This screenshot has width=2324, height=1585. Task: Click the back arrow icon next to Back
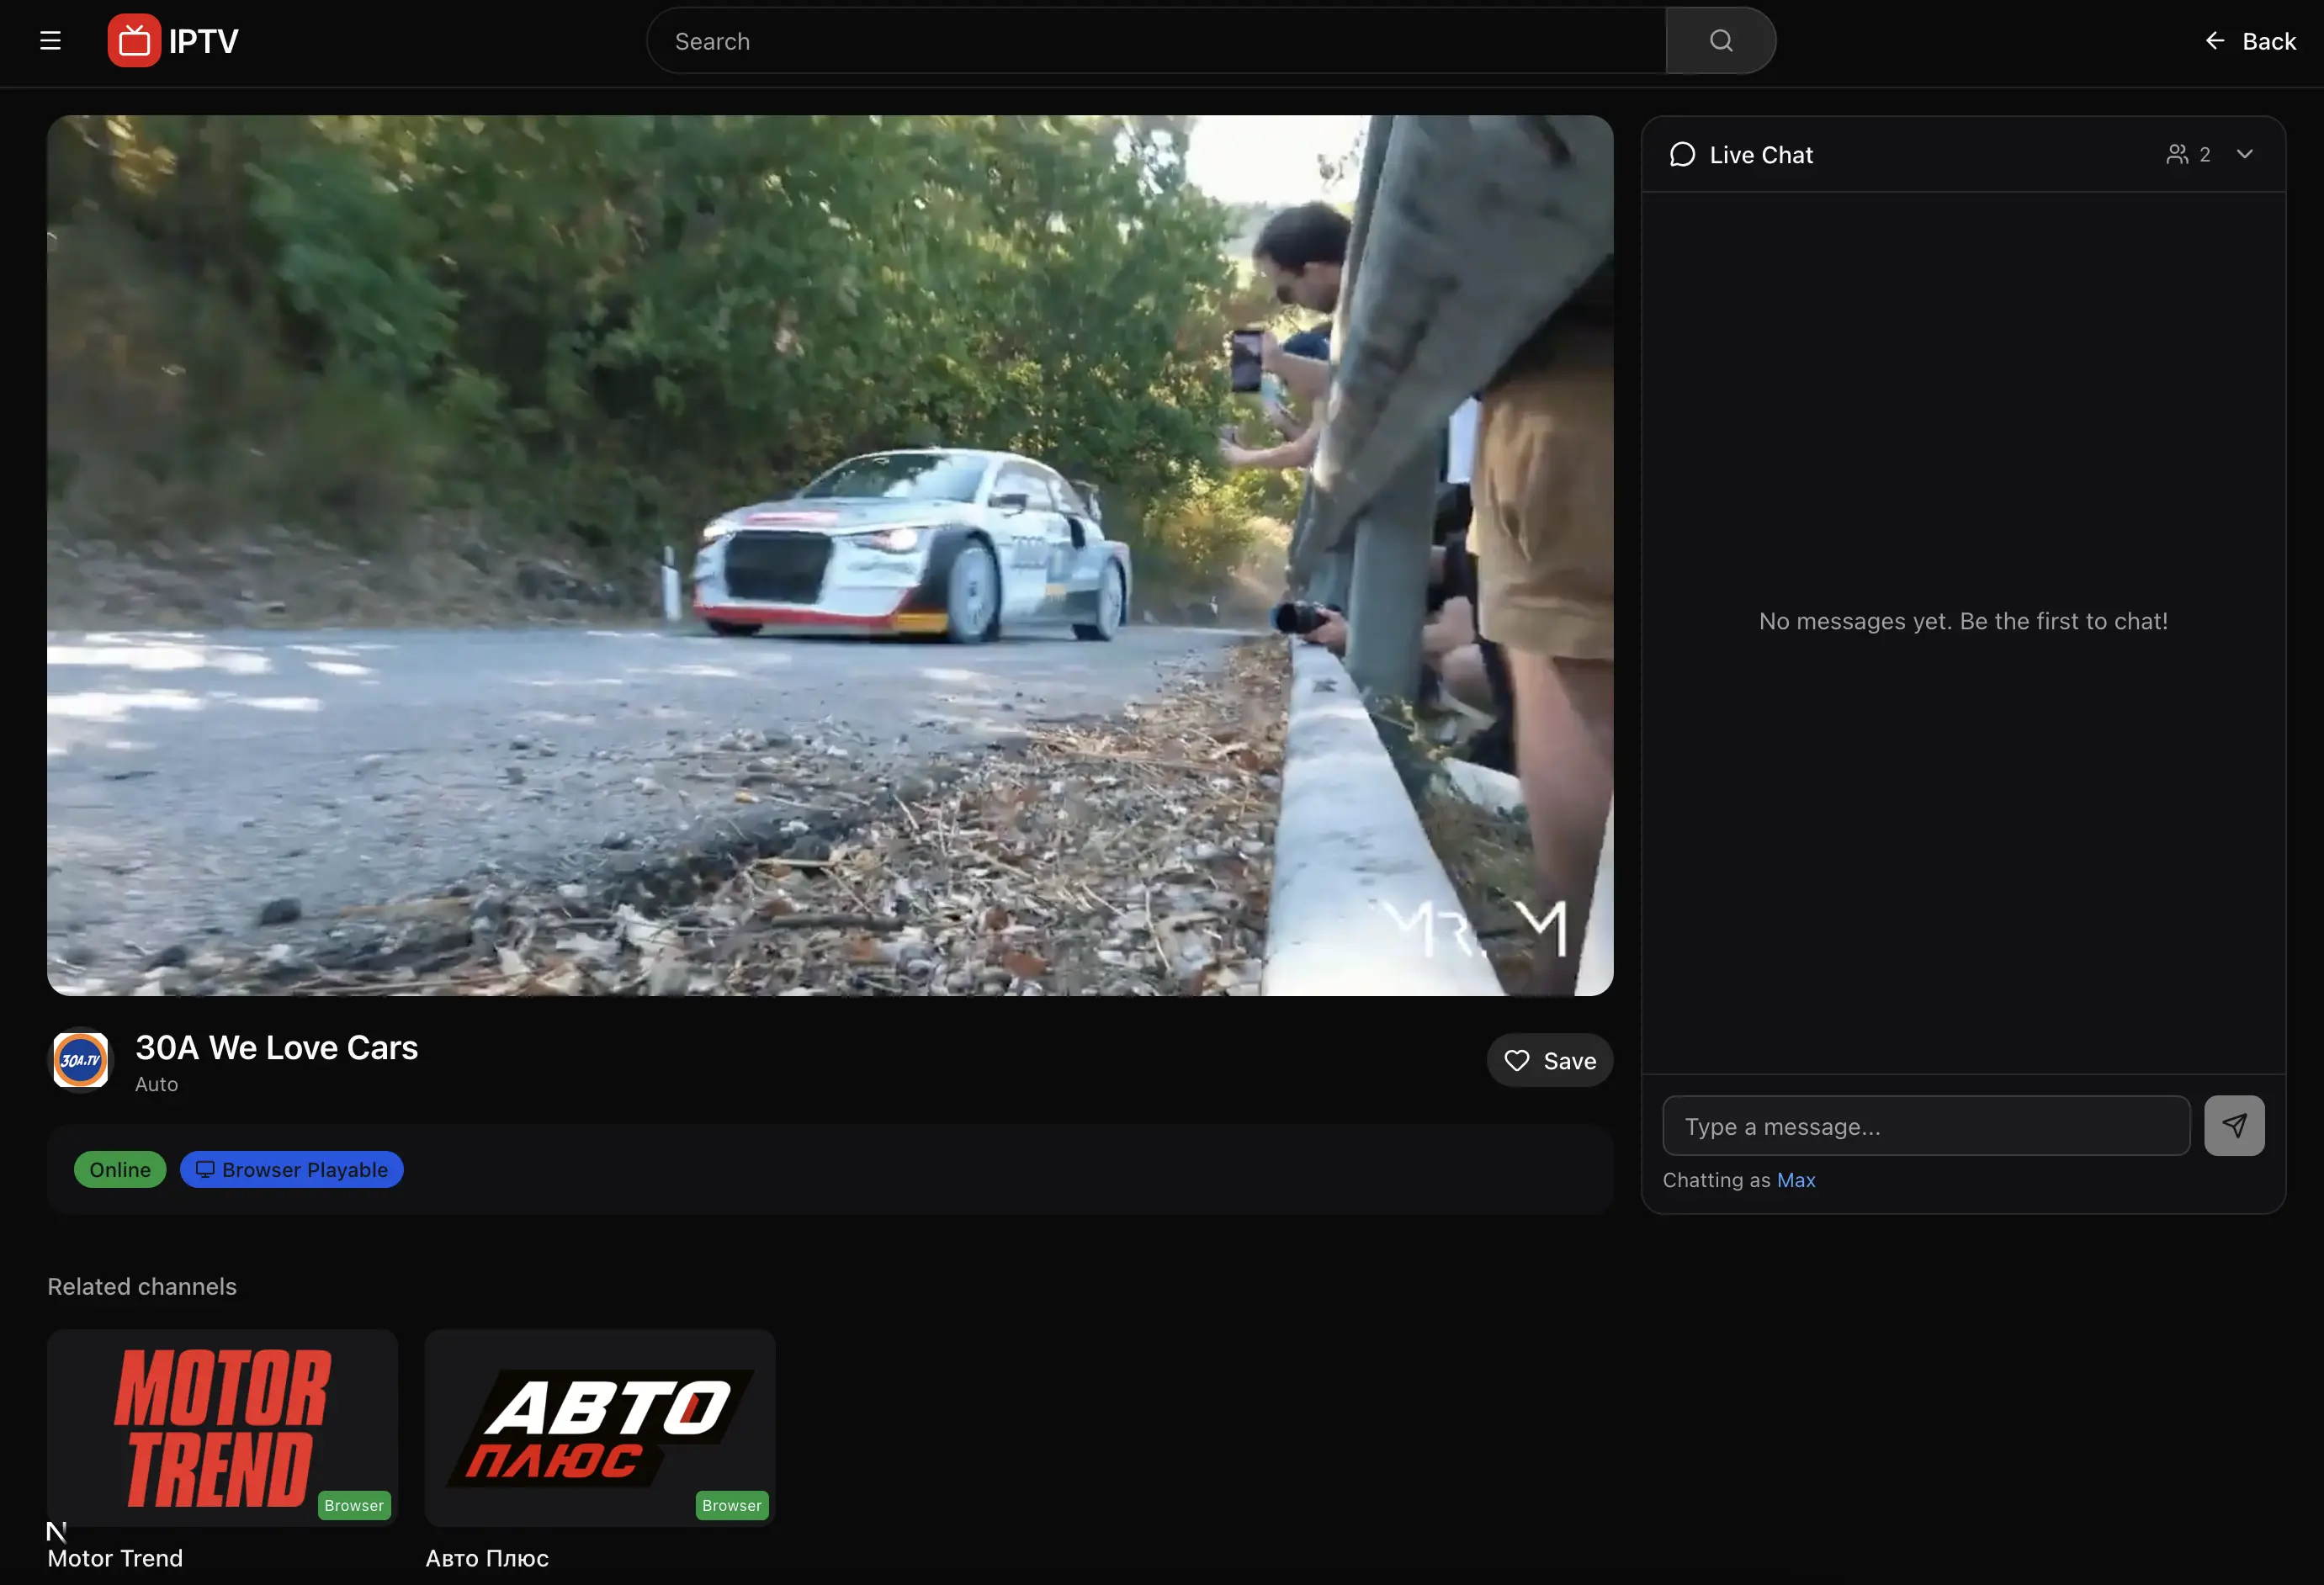pyautogui.click(x=2213, y=40)
